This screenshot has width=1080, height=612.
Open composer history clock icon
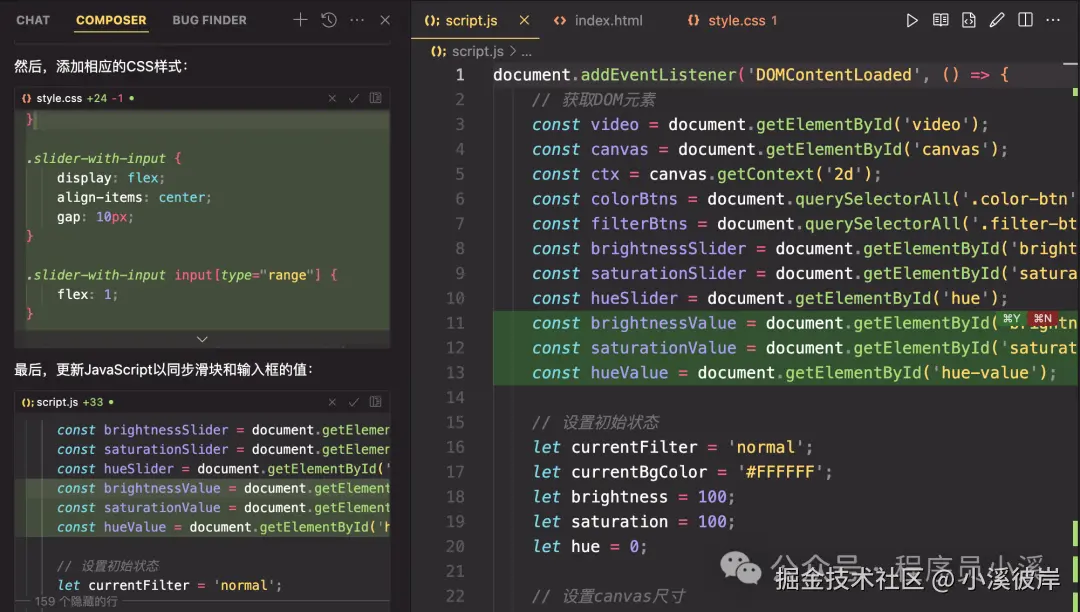pos(329,20)
